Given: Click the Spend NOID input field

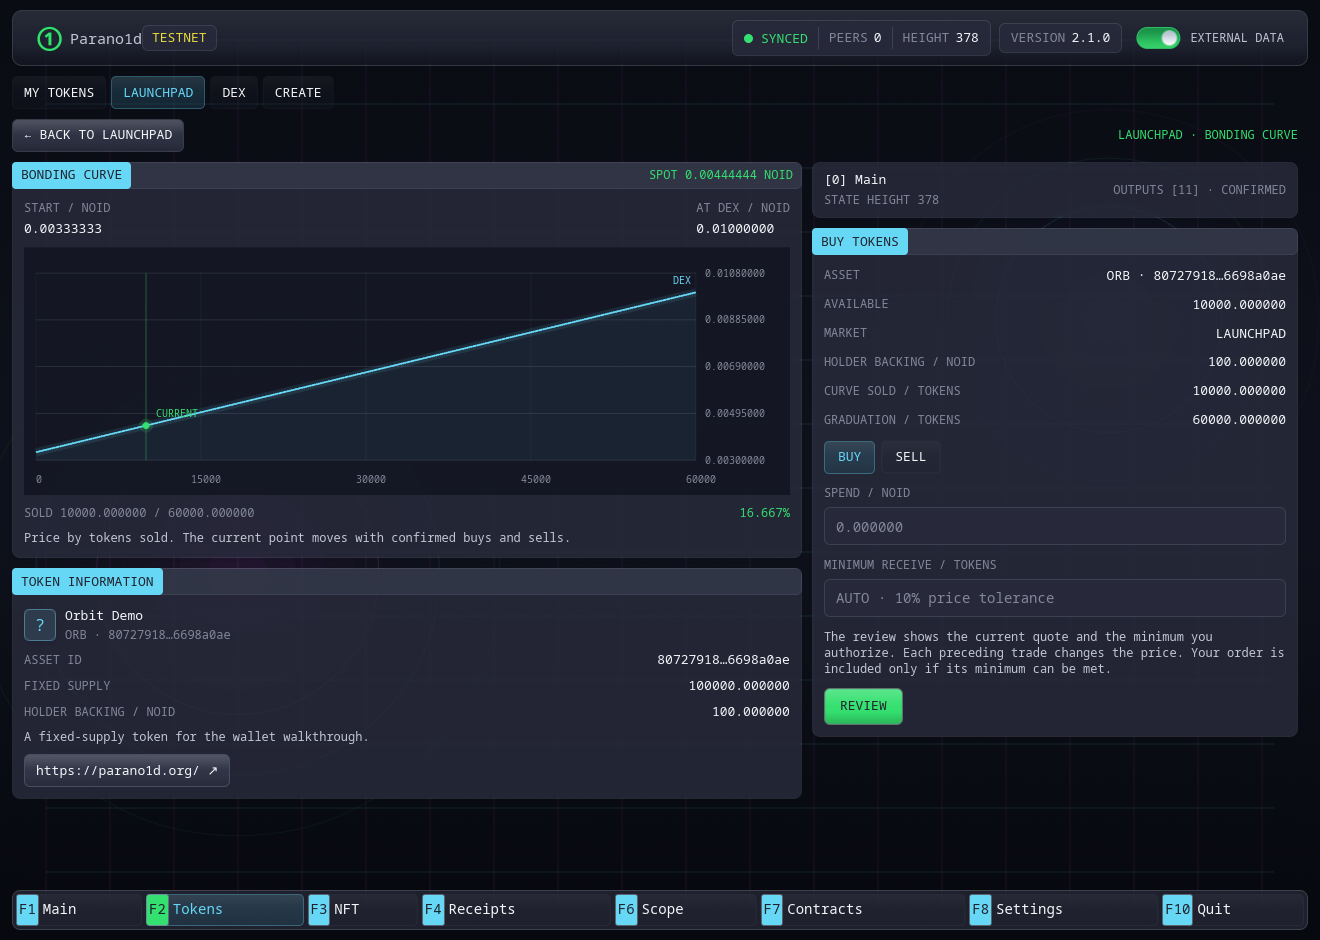Looking at the screenshot, I should (1054, 526).
